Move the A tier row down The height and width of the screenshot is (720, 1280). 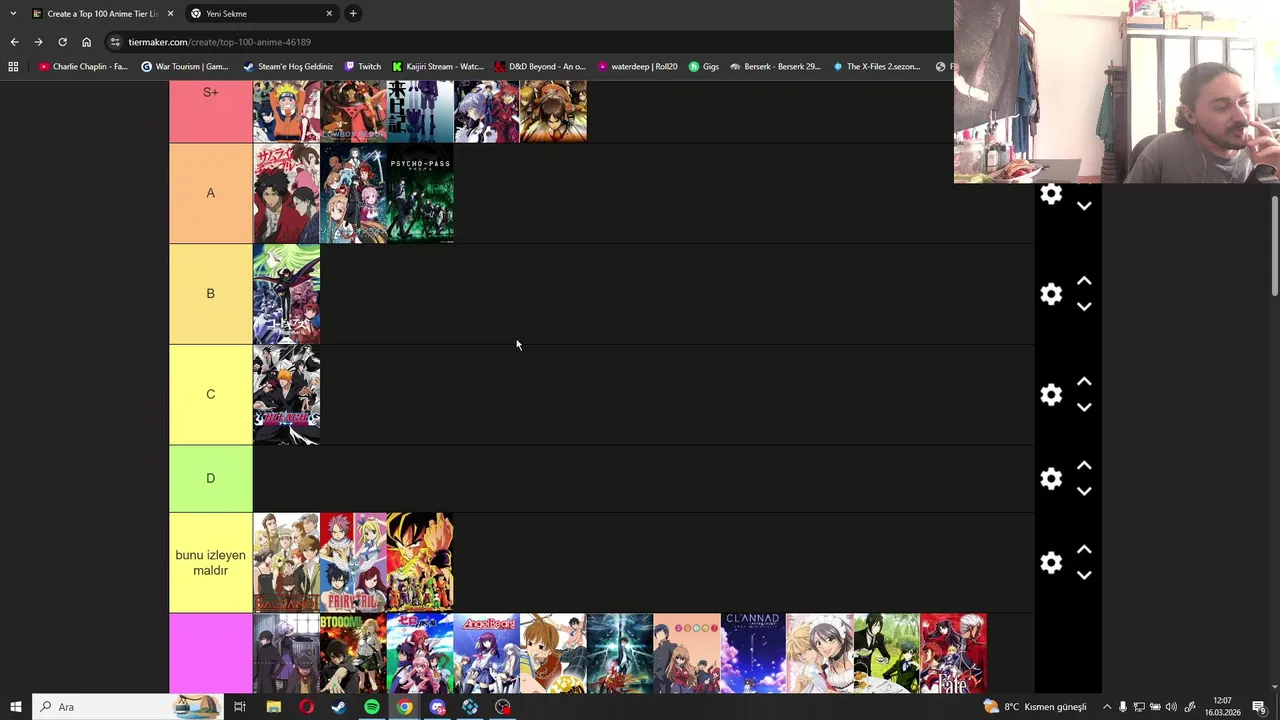[1084, 206]
